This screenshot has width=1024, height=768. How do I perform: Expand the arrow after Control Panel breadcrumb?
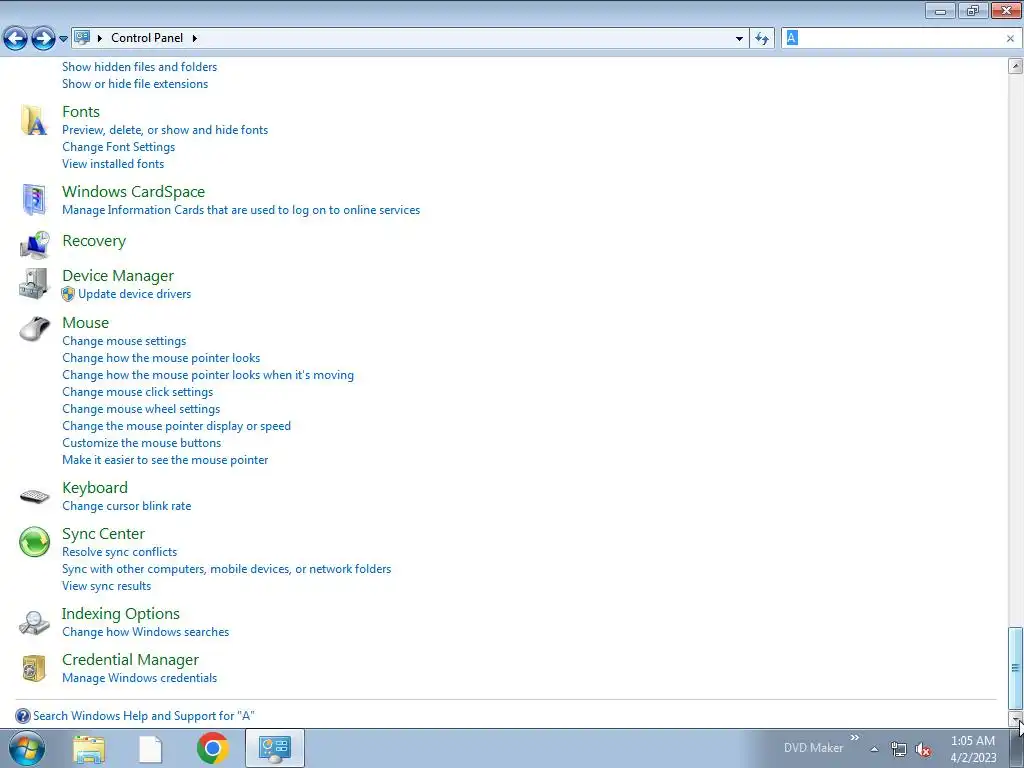[x=195, y=39]
